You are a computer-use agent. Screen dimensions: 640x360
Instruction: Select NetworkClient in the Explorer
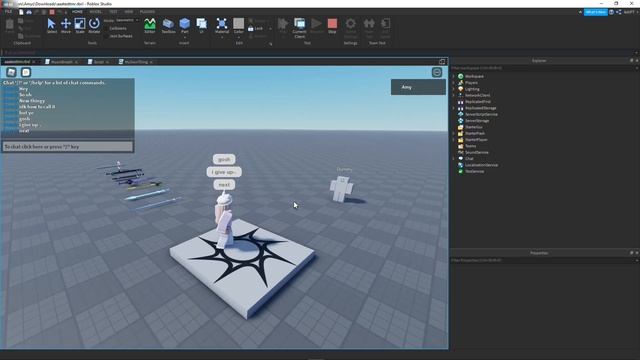[x=477, y=95]
